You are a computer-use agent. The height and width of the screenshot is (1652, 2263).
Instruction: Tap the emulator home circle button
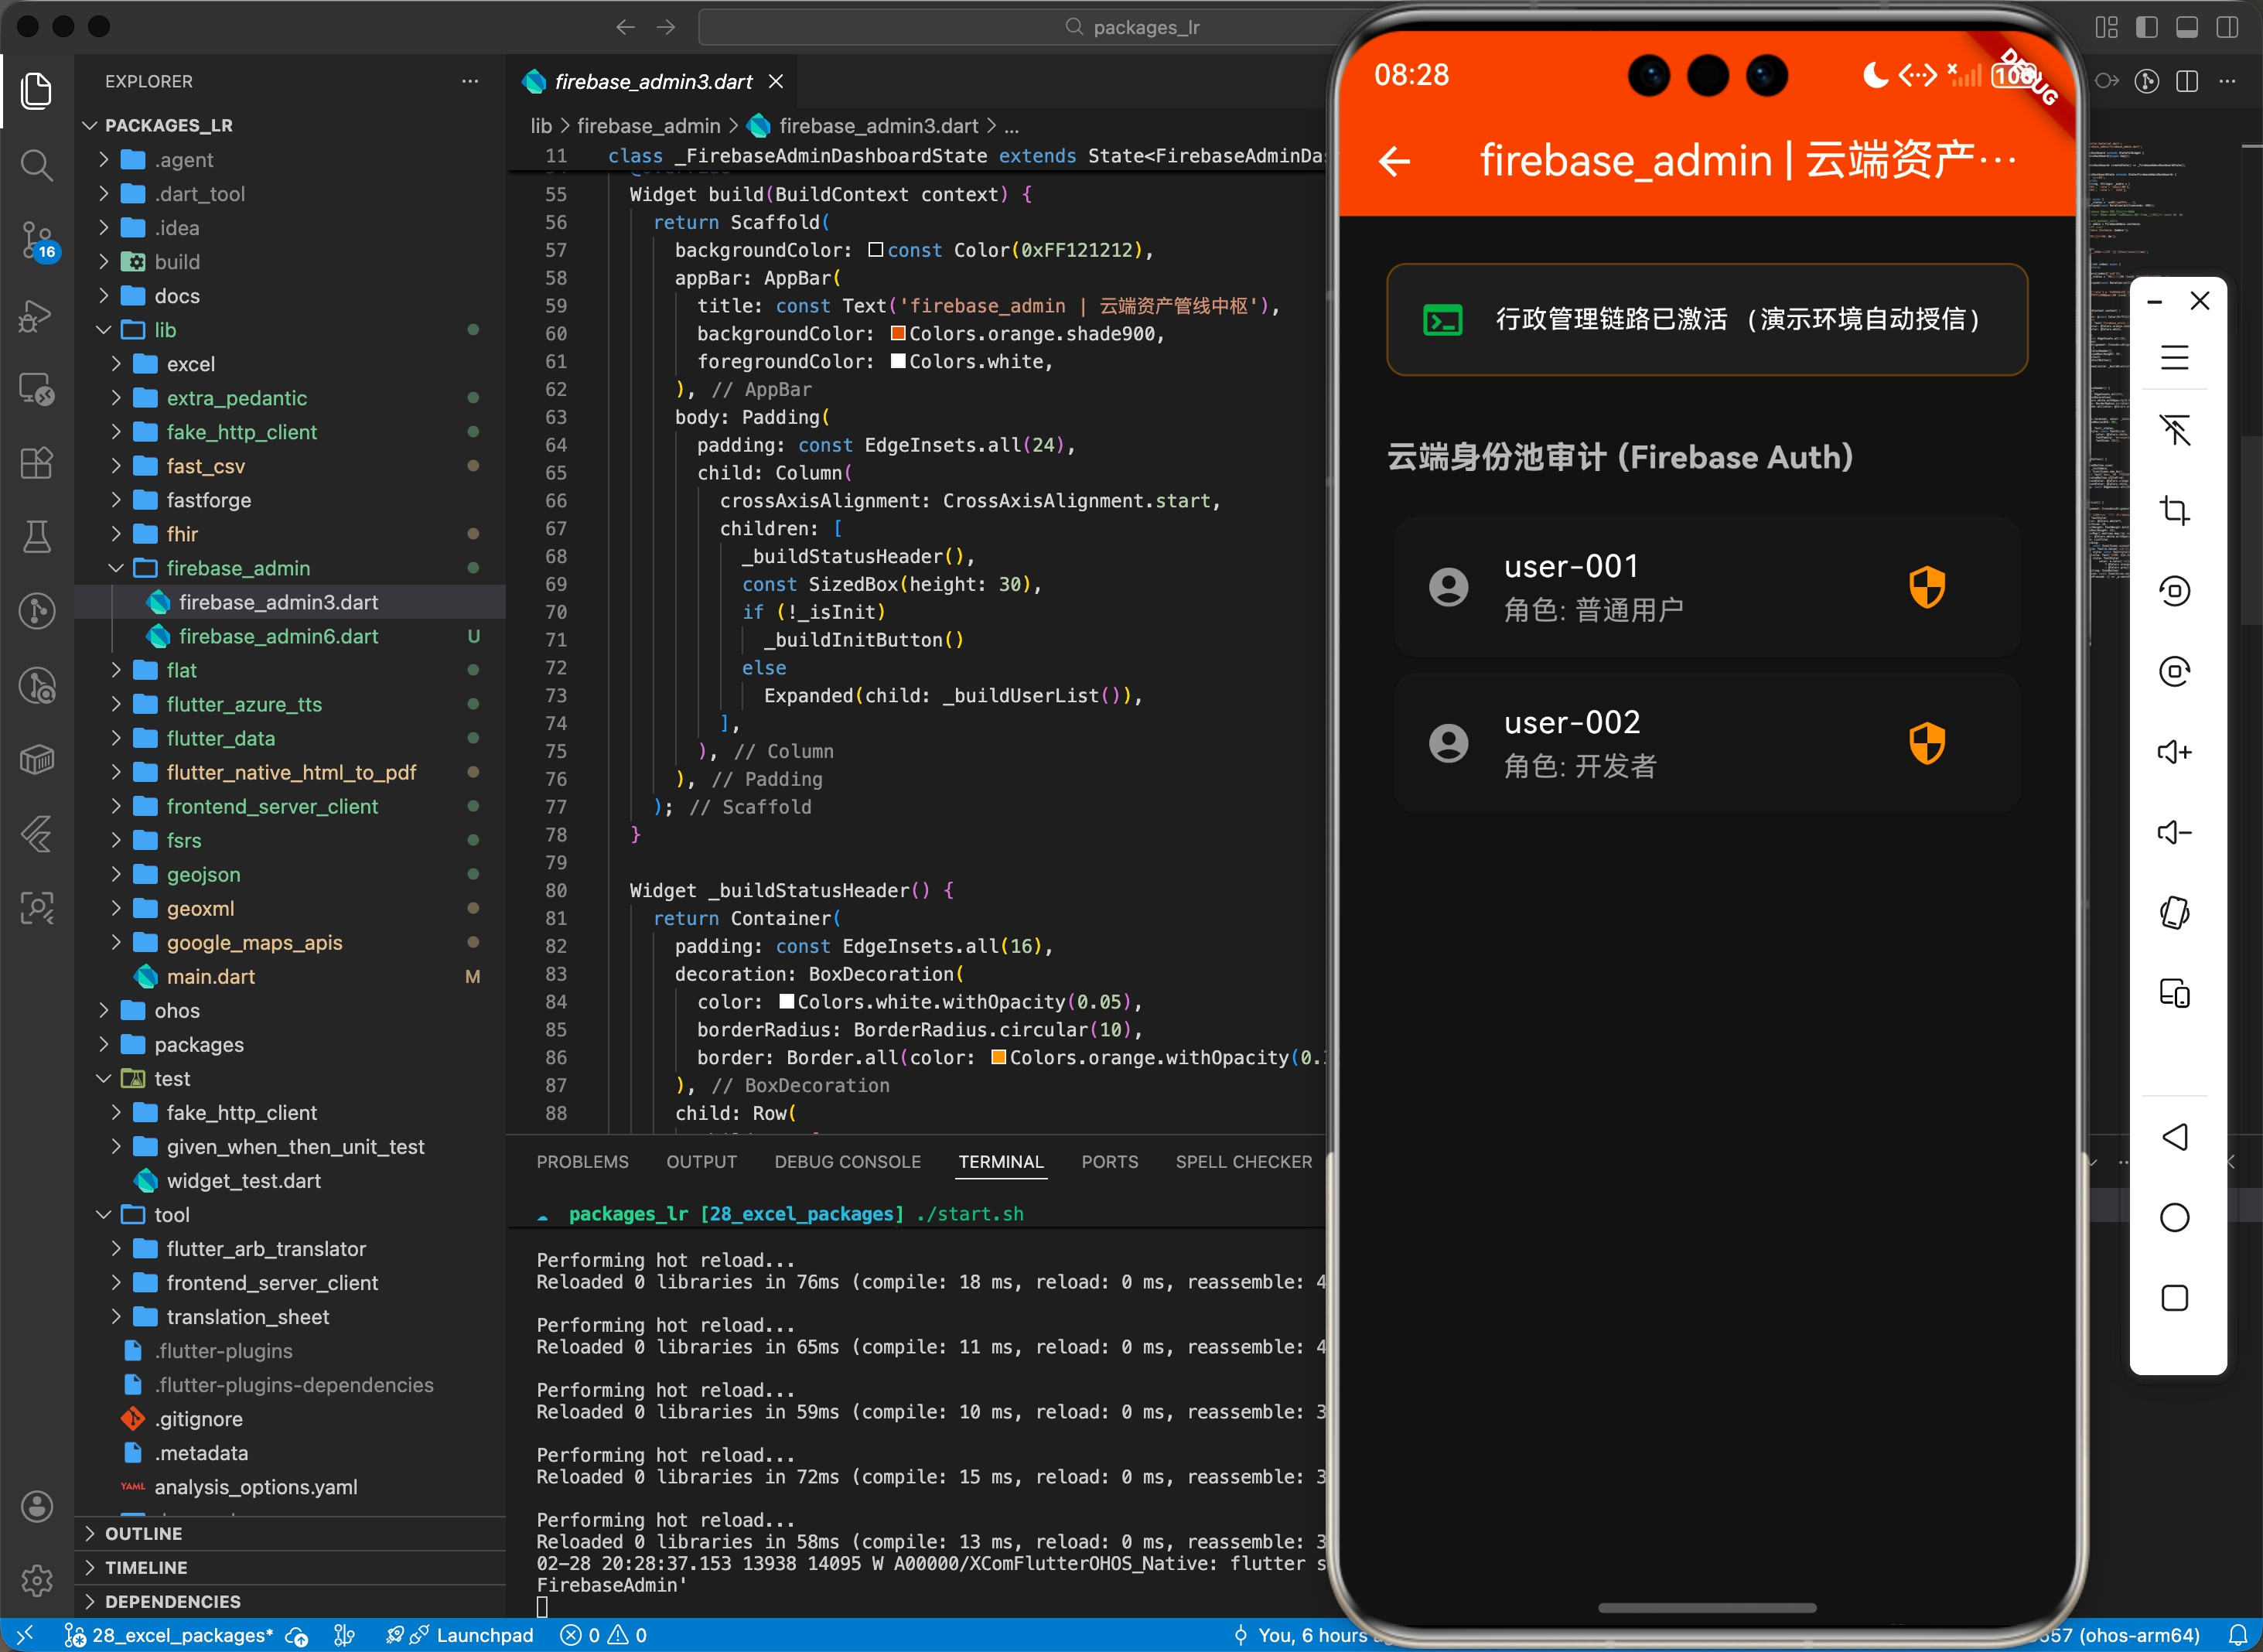[2174, 1217]
